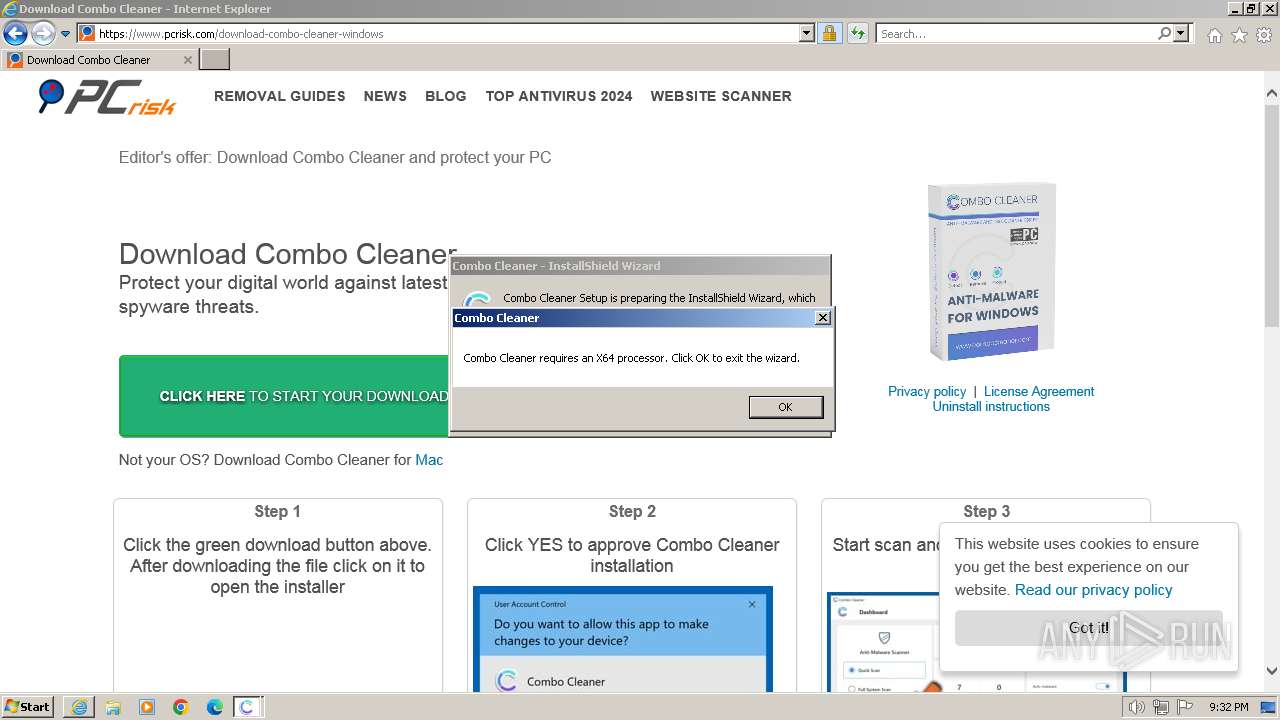Open the media player taskbar icon
Viewport: 1280px width, 720px height.
pyautogui.click(x=147, y=707)
